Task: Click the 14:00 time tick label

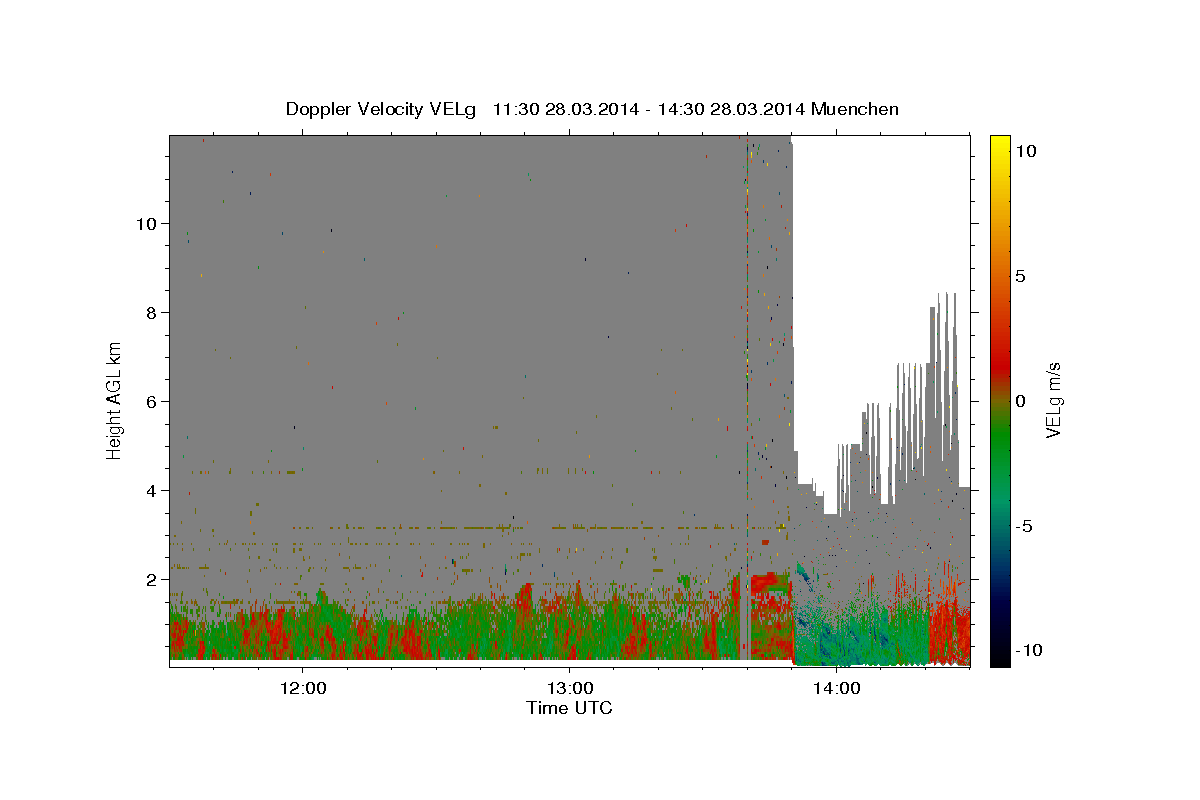Action: coord(836,688)
